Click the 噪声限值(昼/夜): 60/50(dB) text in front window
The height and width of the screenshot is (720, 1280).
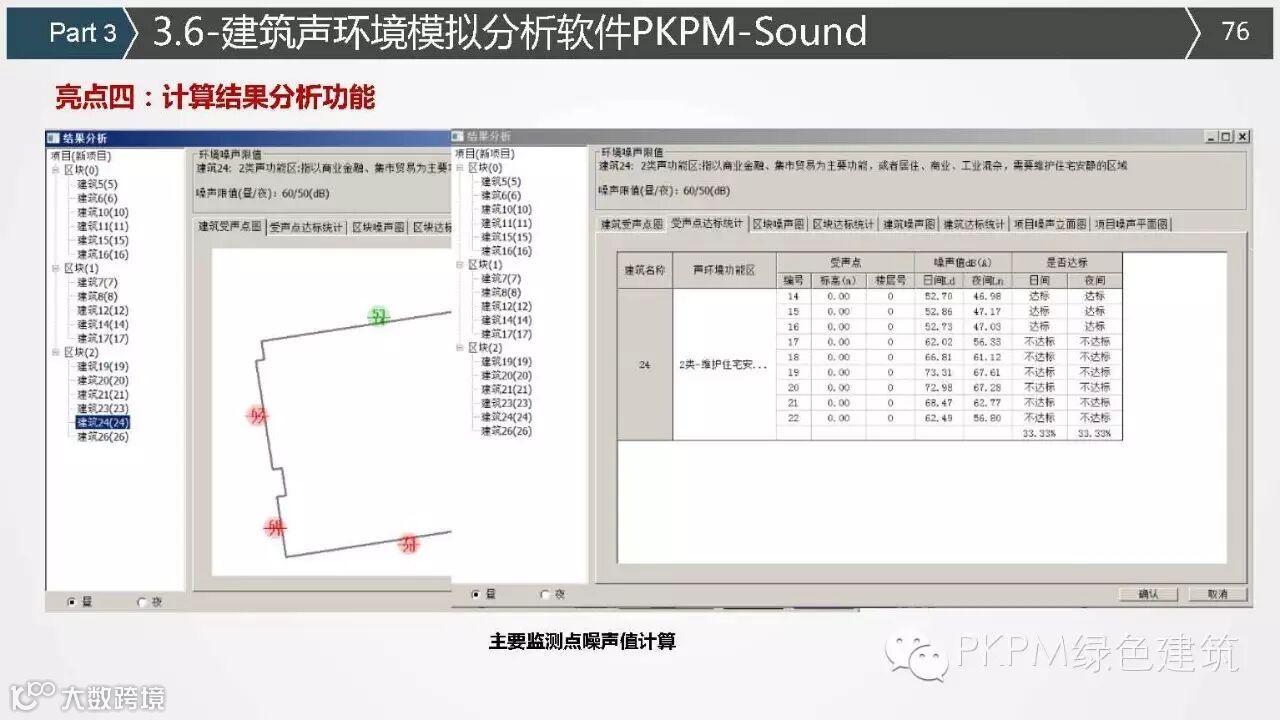click(664, 190)
